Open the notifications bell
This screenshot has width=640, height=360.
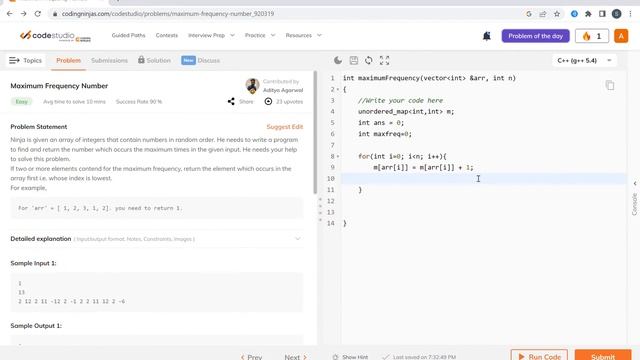click(487, 36)
